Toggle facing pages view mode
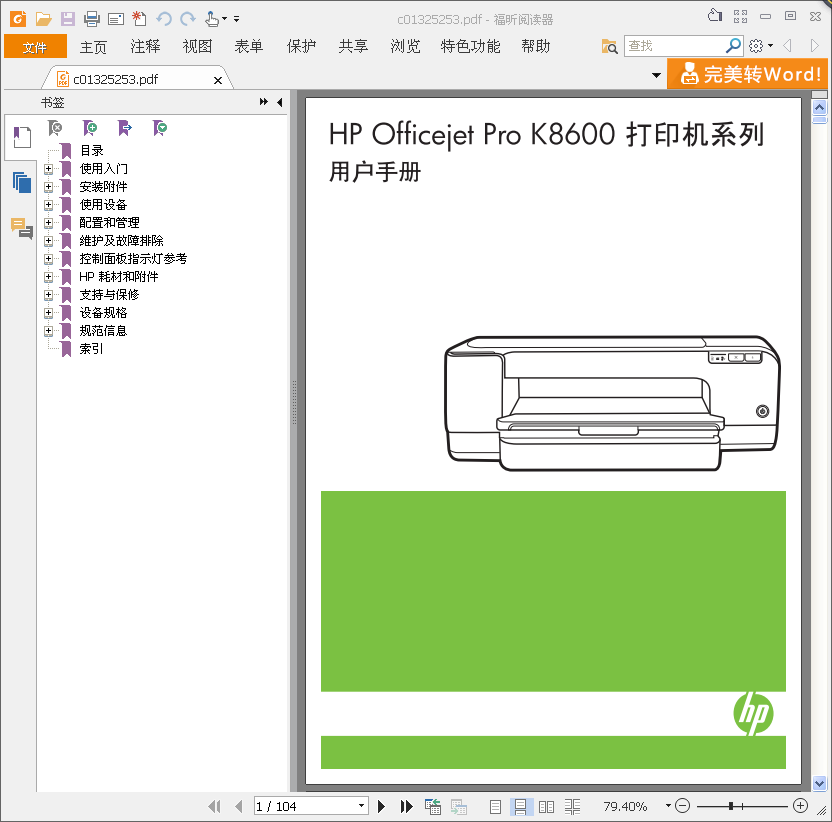The image size is (832, 822). coord(546,807)
